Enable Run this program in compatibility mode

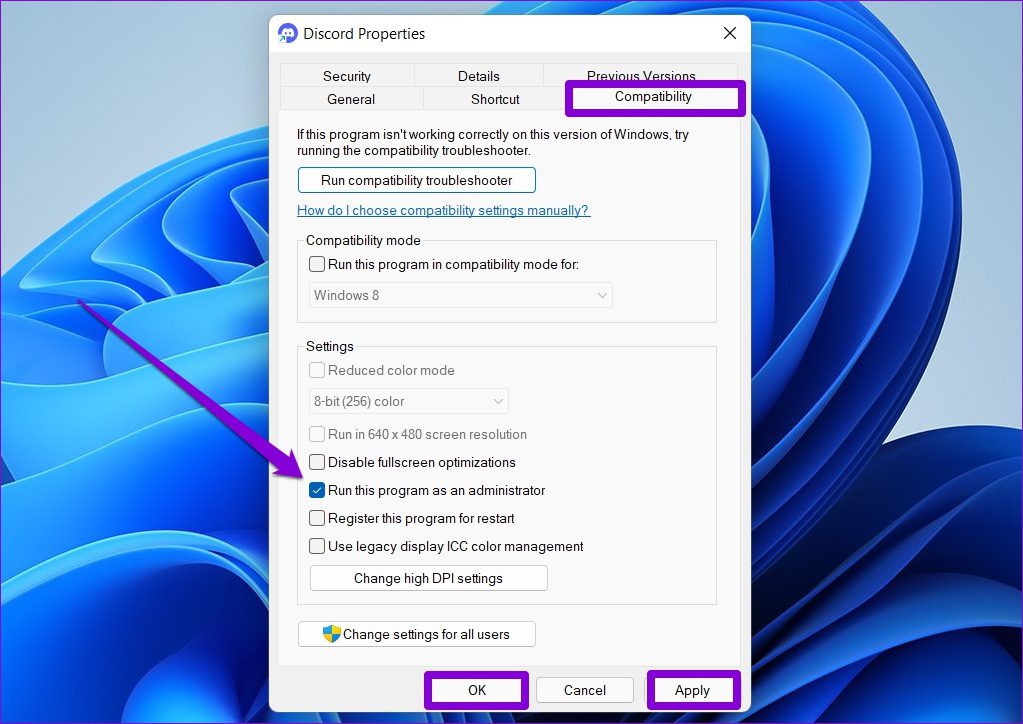[x=317, y=264]
